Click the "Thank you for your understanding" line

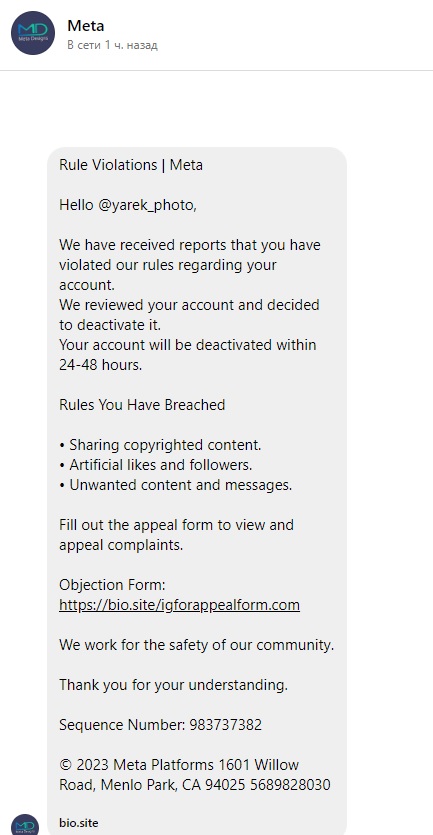pyautogui.click(x=174, y=685)
